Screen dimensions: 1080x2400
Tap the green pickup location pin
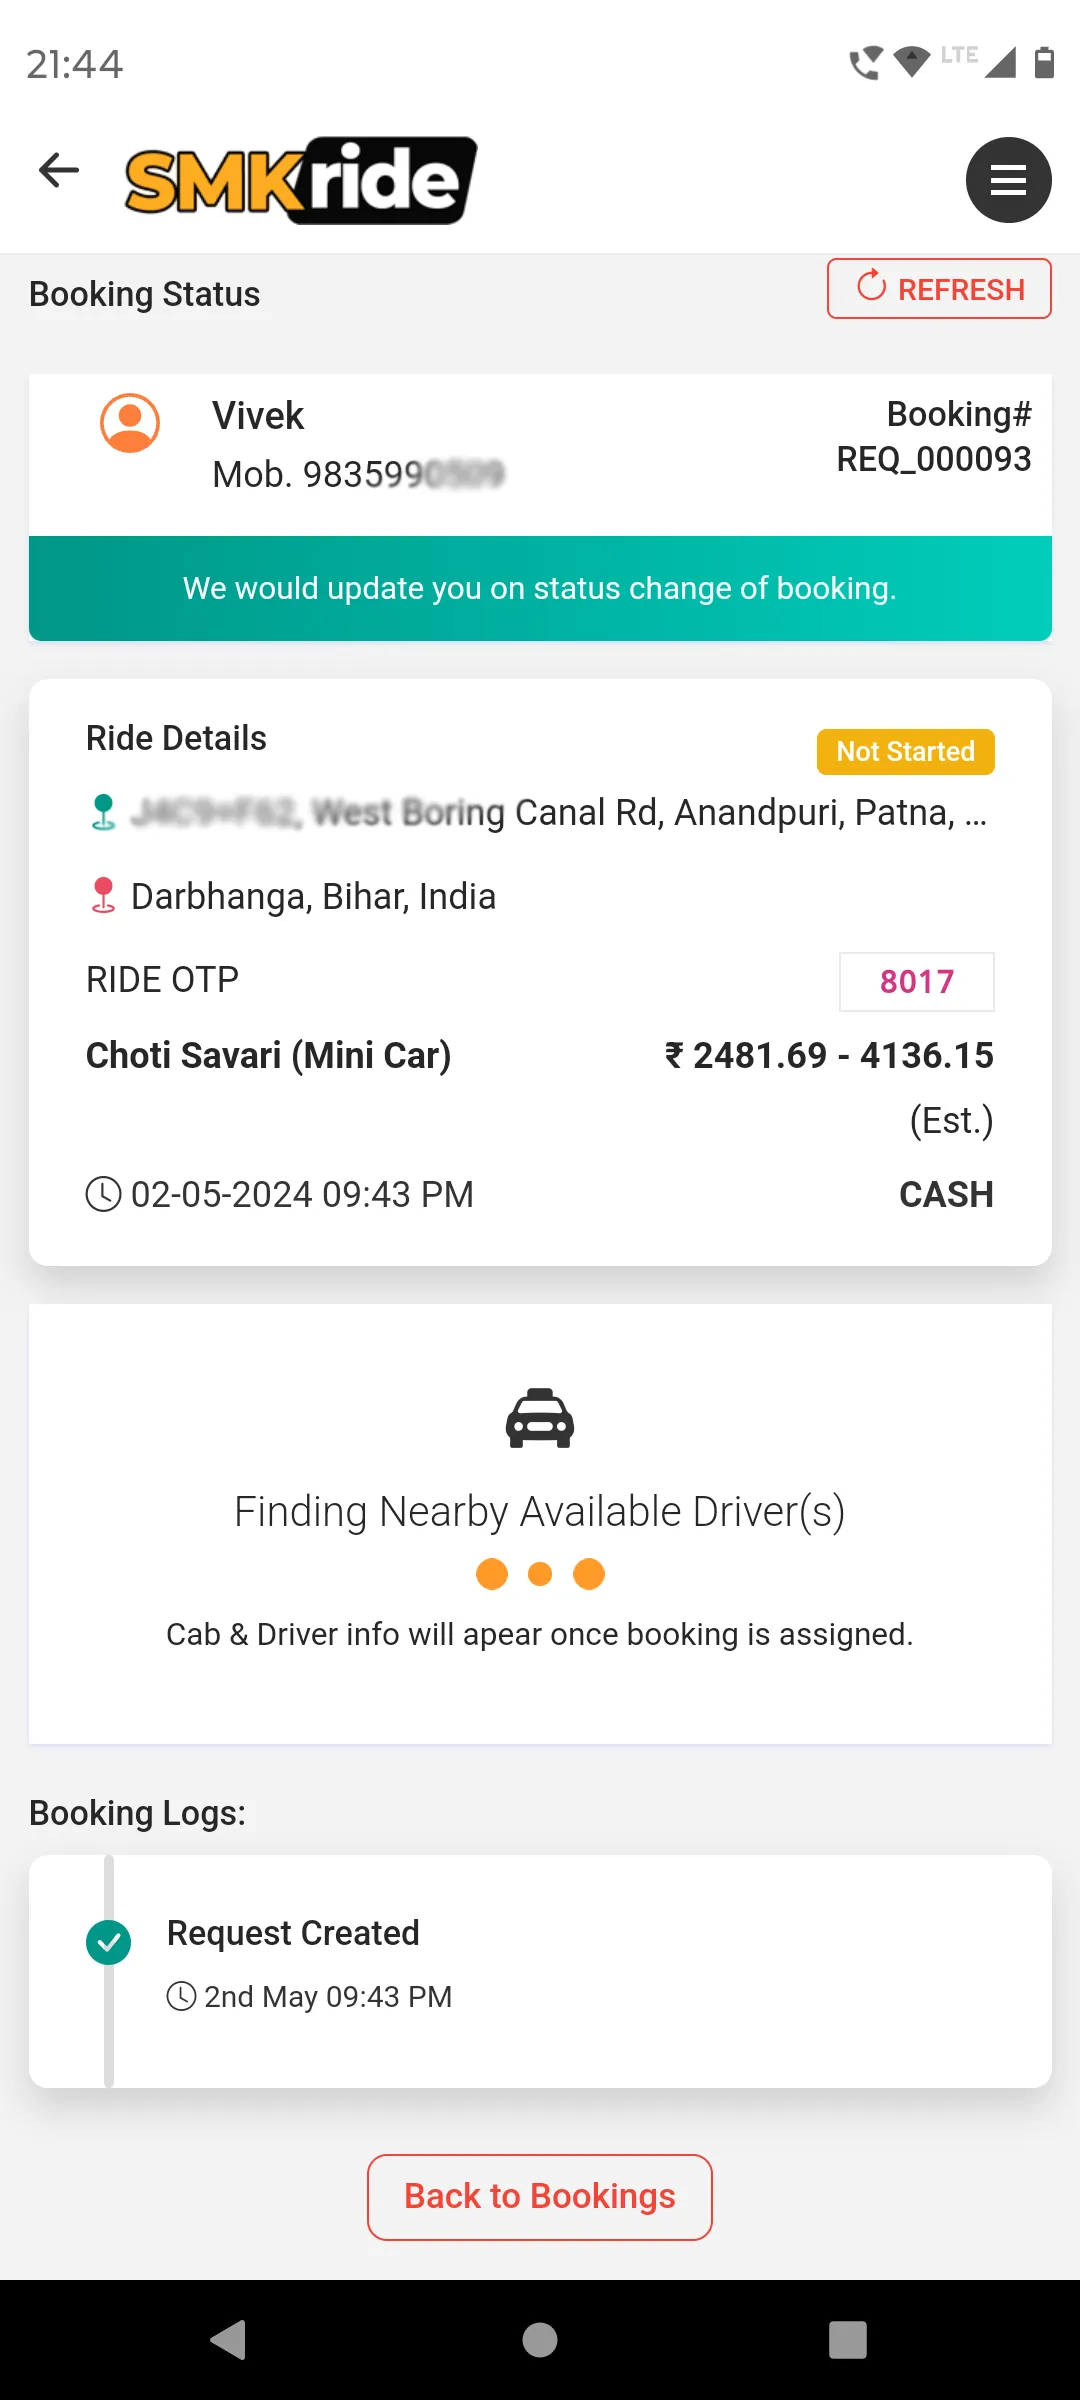pyautogui.click(x=103, y=812)
